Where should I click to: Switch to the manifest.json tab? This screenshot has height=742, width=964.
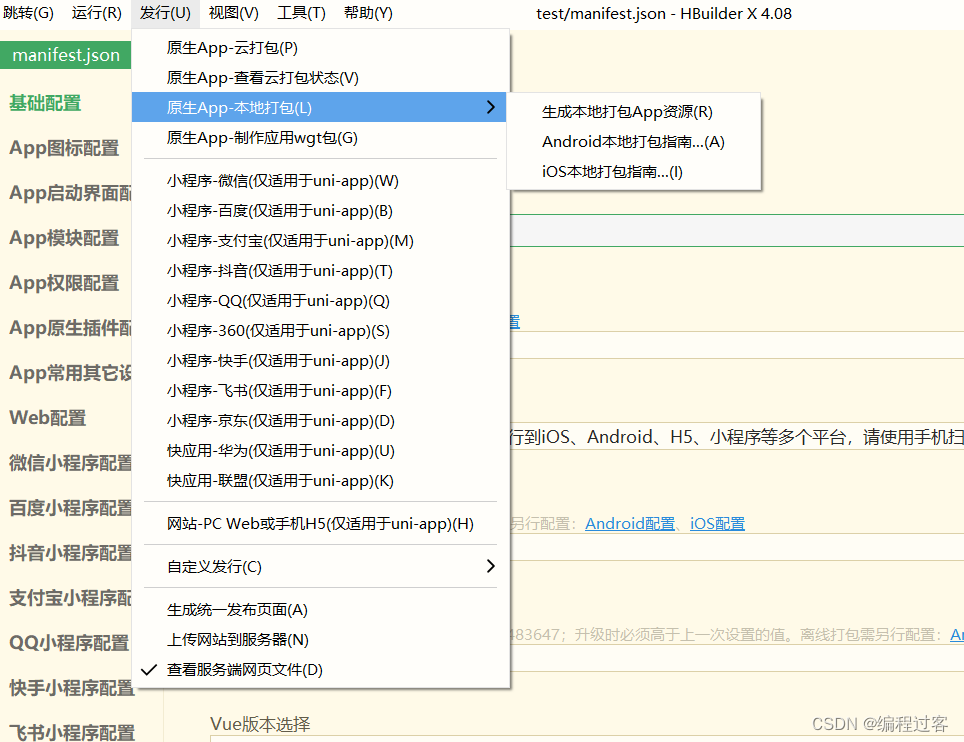[x=66, y=55]
